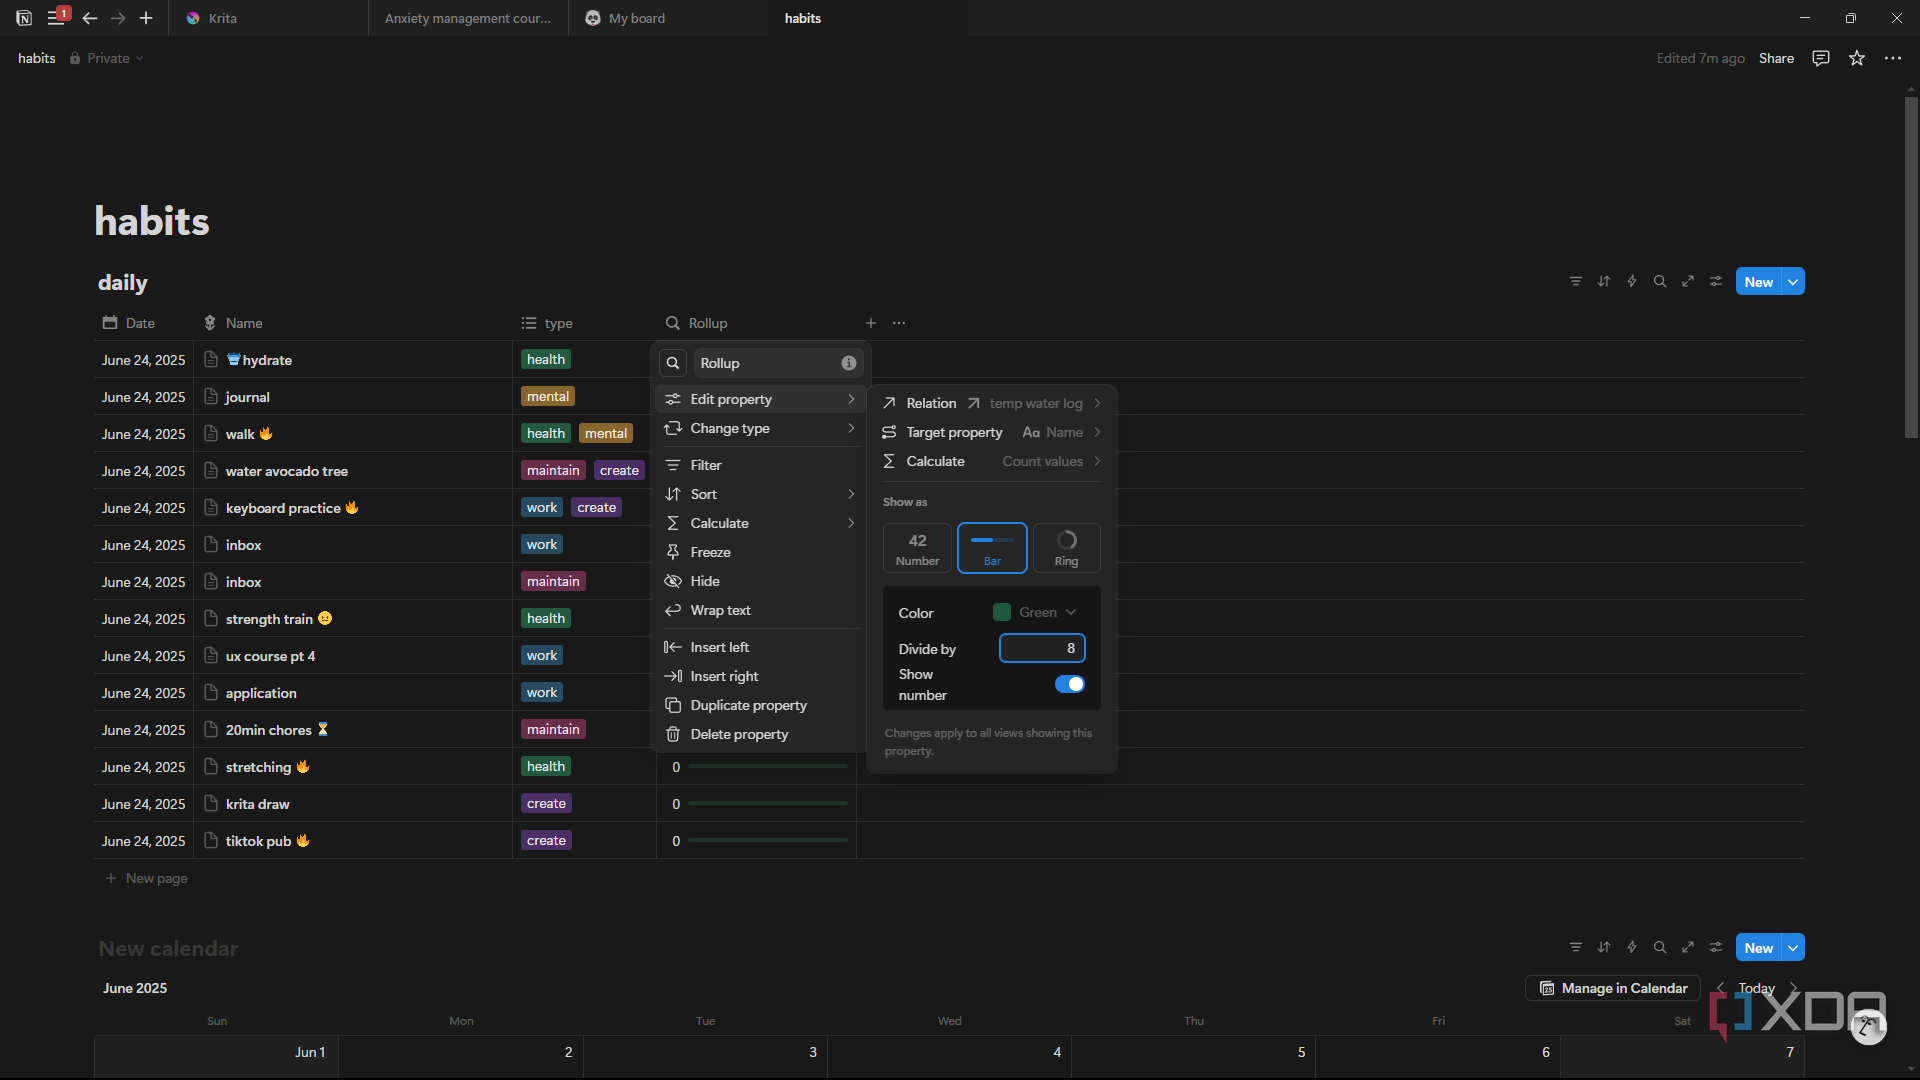Viewport: 1920px width, 1080px height.
Task: Open the Notion sidebar menu icon
Action: click(56, 18)
